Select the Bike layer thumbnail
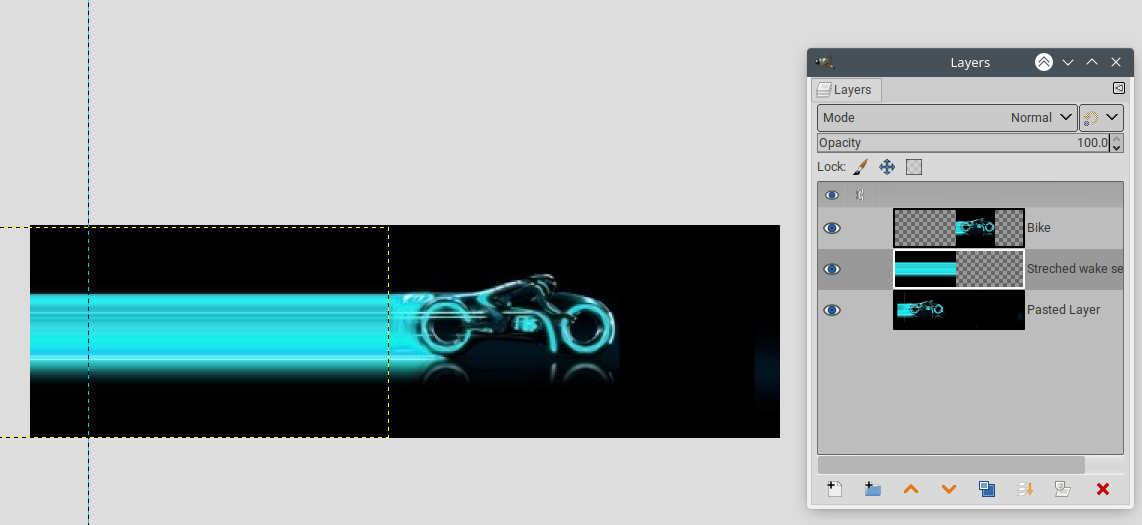 pyautogui.click(x=958, y=228)
